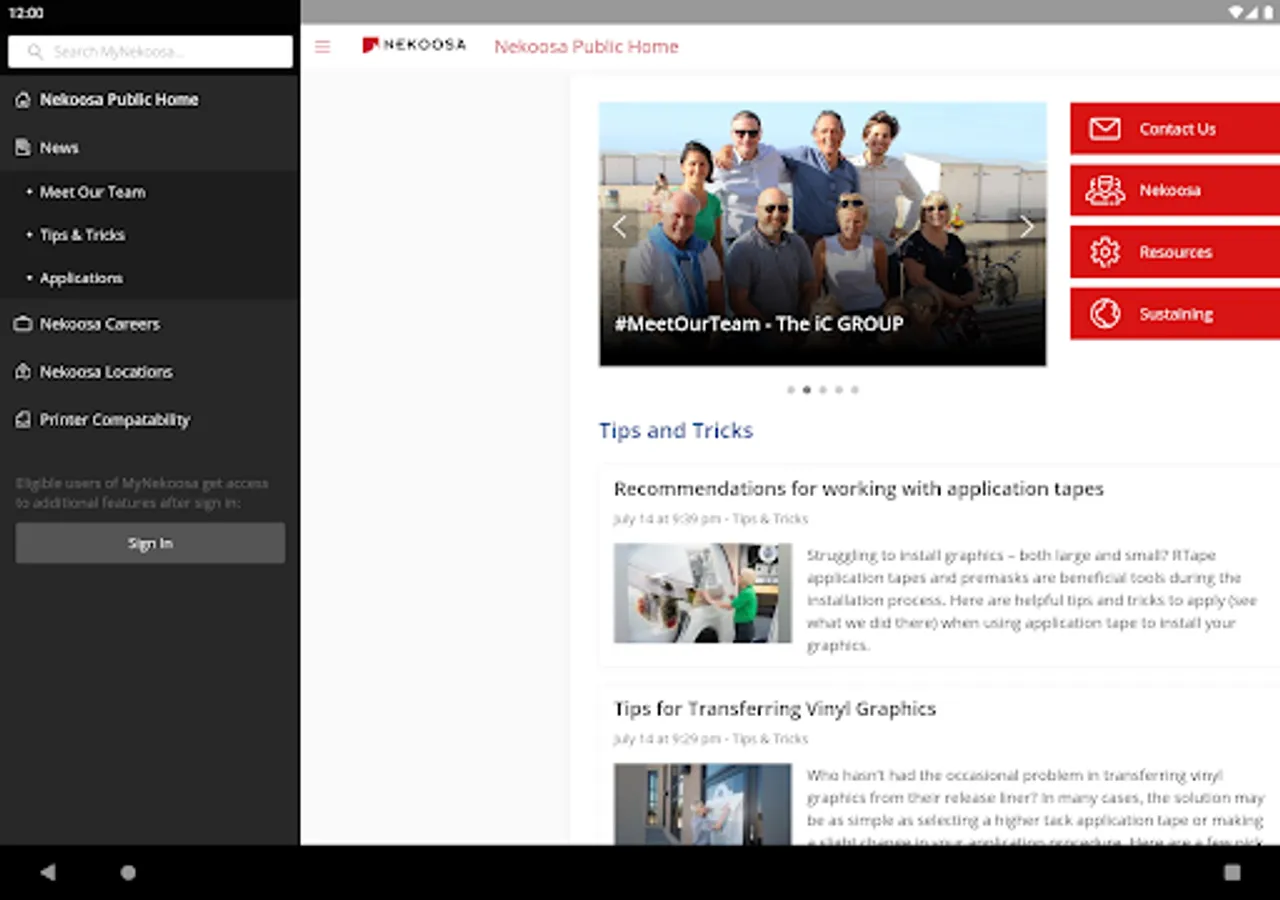Open News section in sidebar
Viewport: 1280px width, 900px height.
(x=150, y=148)
